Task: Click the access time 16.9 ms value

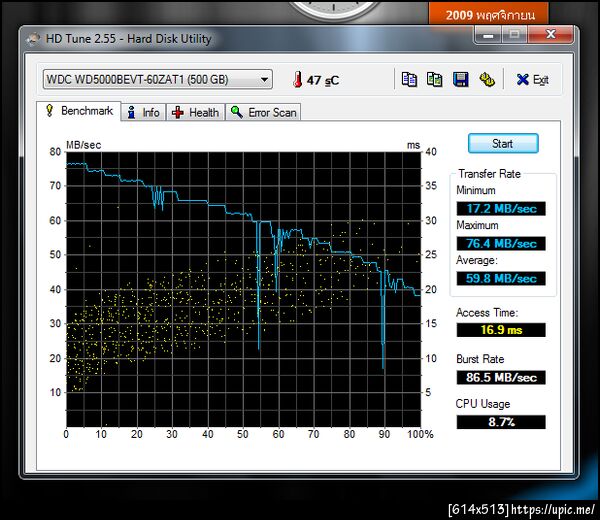Action: (x=501, y=330)
